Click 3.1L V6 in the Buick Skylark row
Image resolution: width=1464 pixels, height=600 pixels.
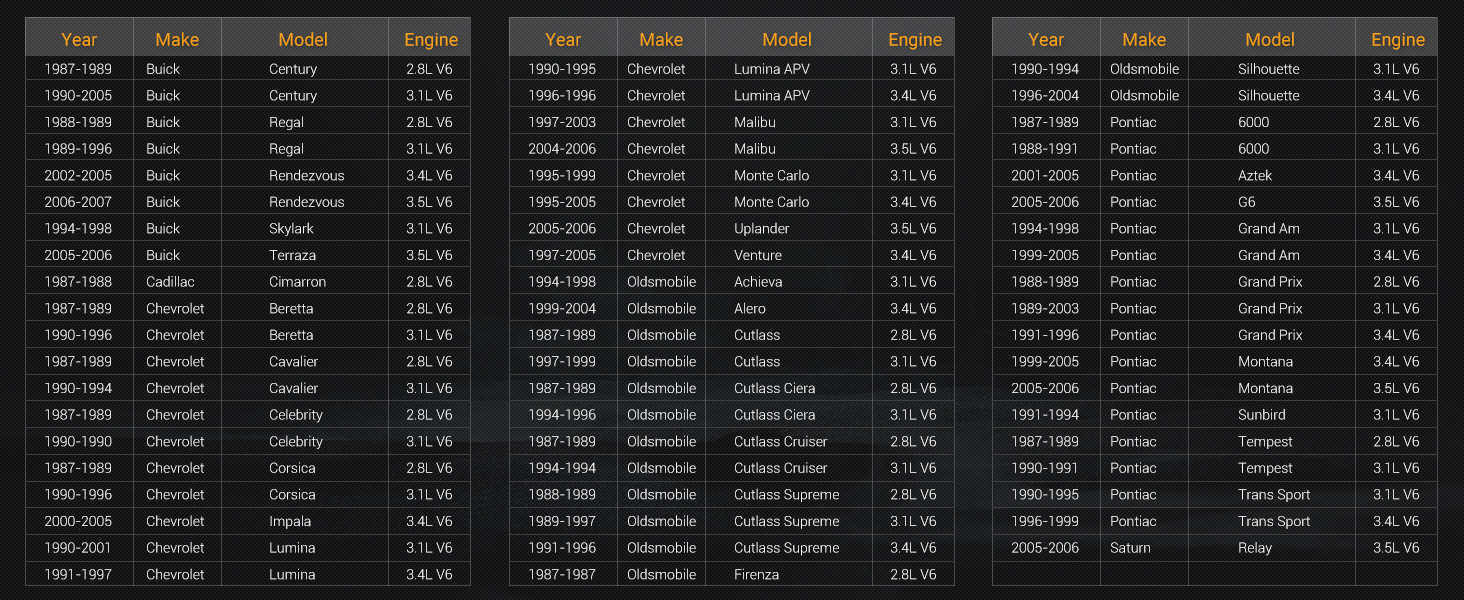pos(430,228)
